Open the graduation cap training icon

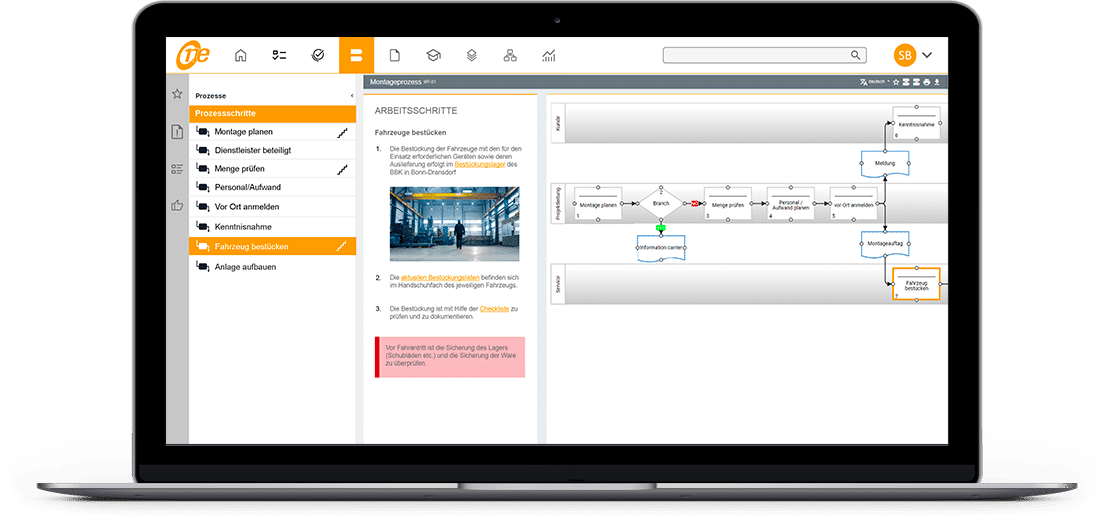coord(433,56)
